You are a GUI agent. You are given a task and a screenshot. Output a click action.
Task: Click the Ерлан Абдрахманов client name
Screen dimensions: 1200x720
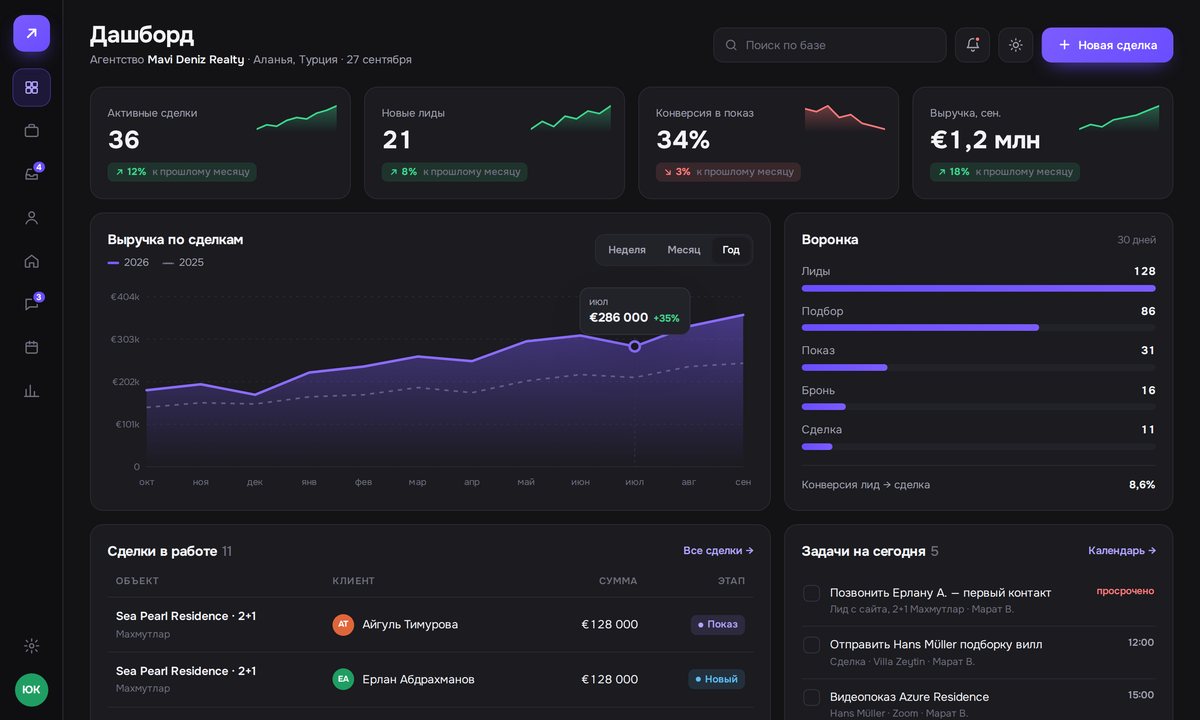point(418,679)
